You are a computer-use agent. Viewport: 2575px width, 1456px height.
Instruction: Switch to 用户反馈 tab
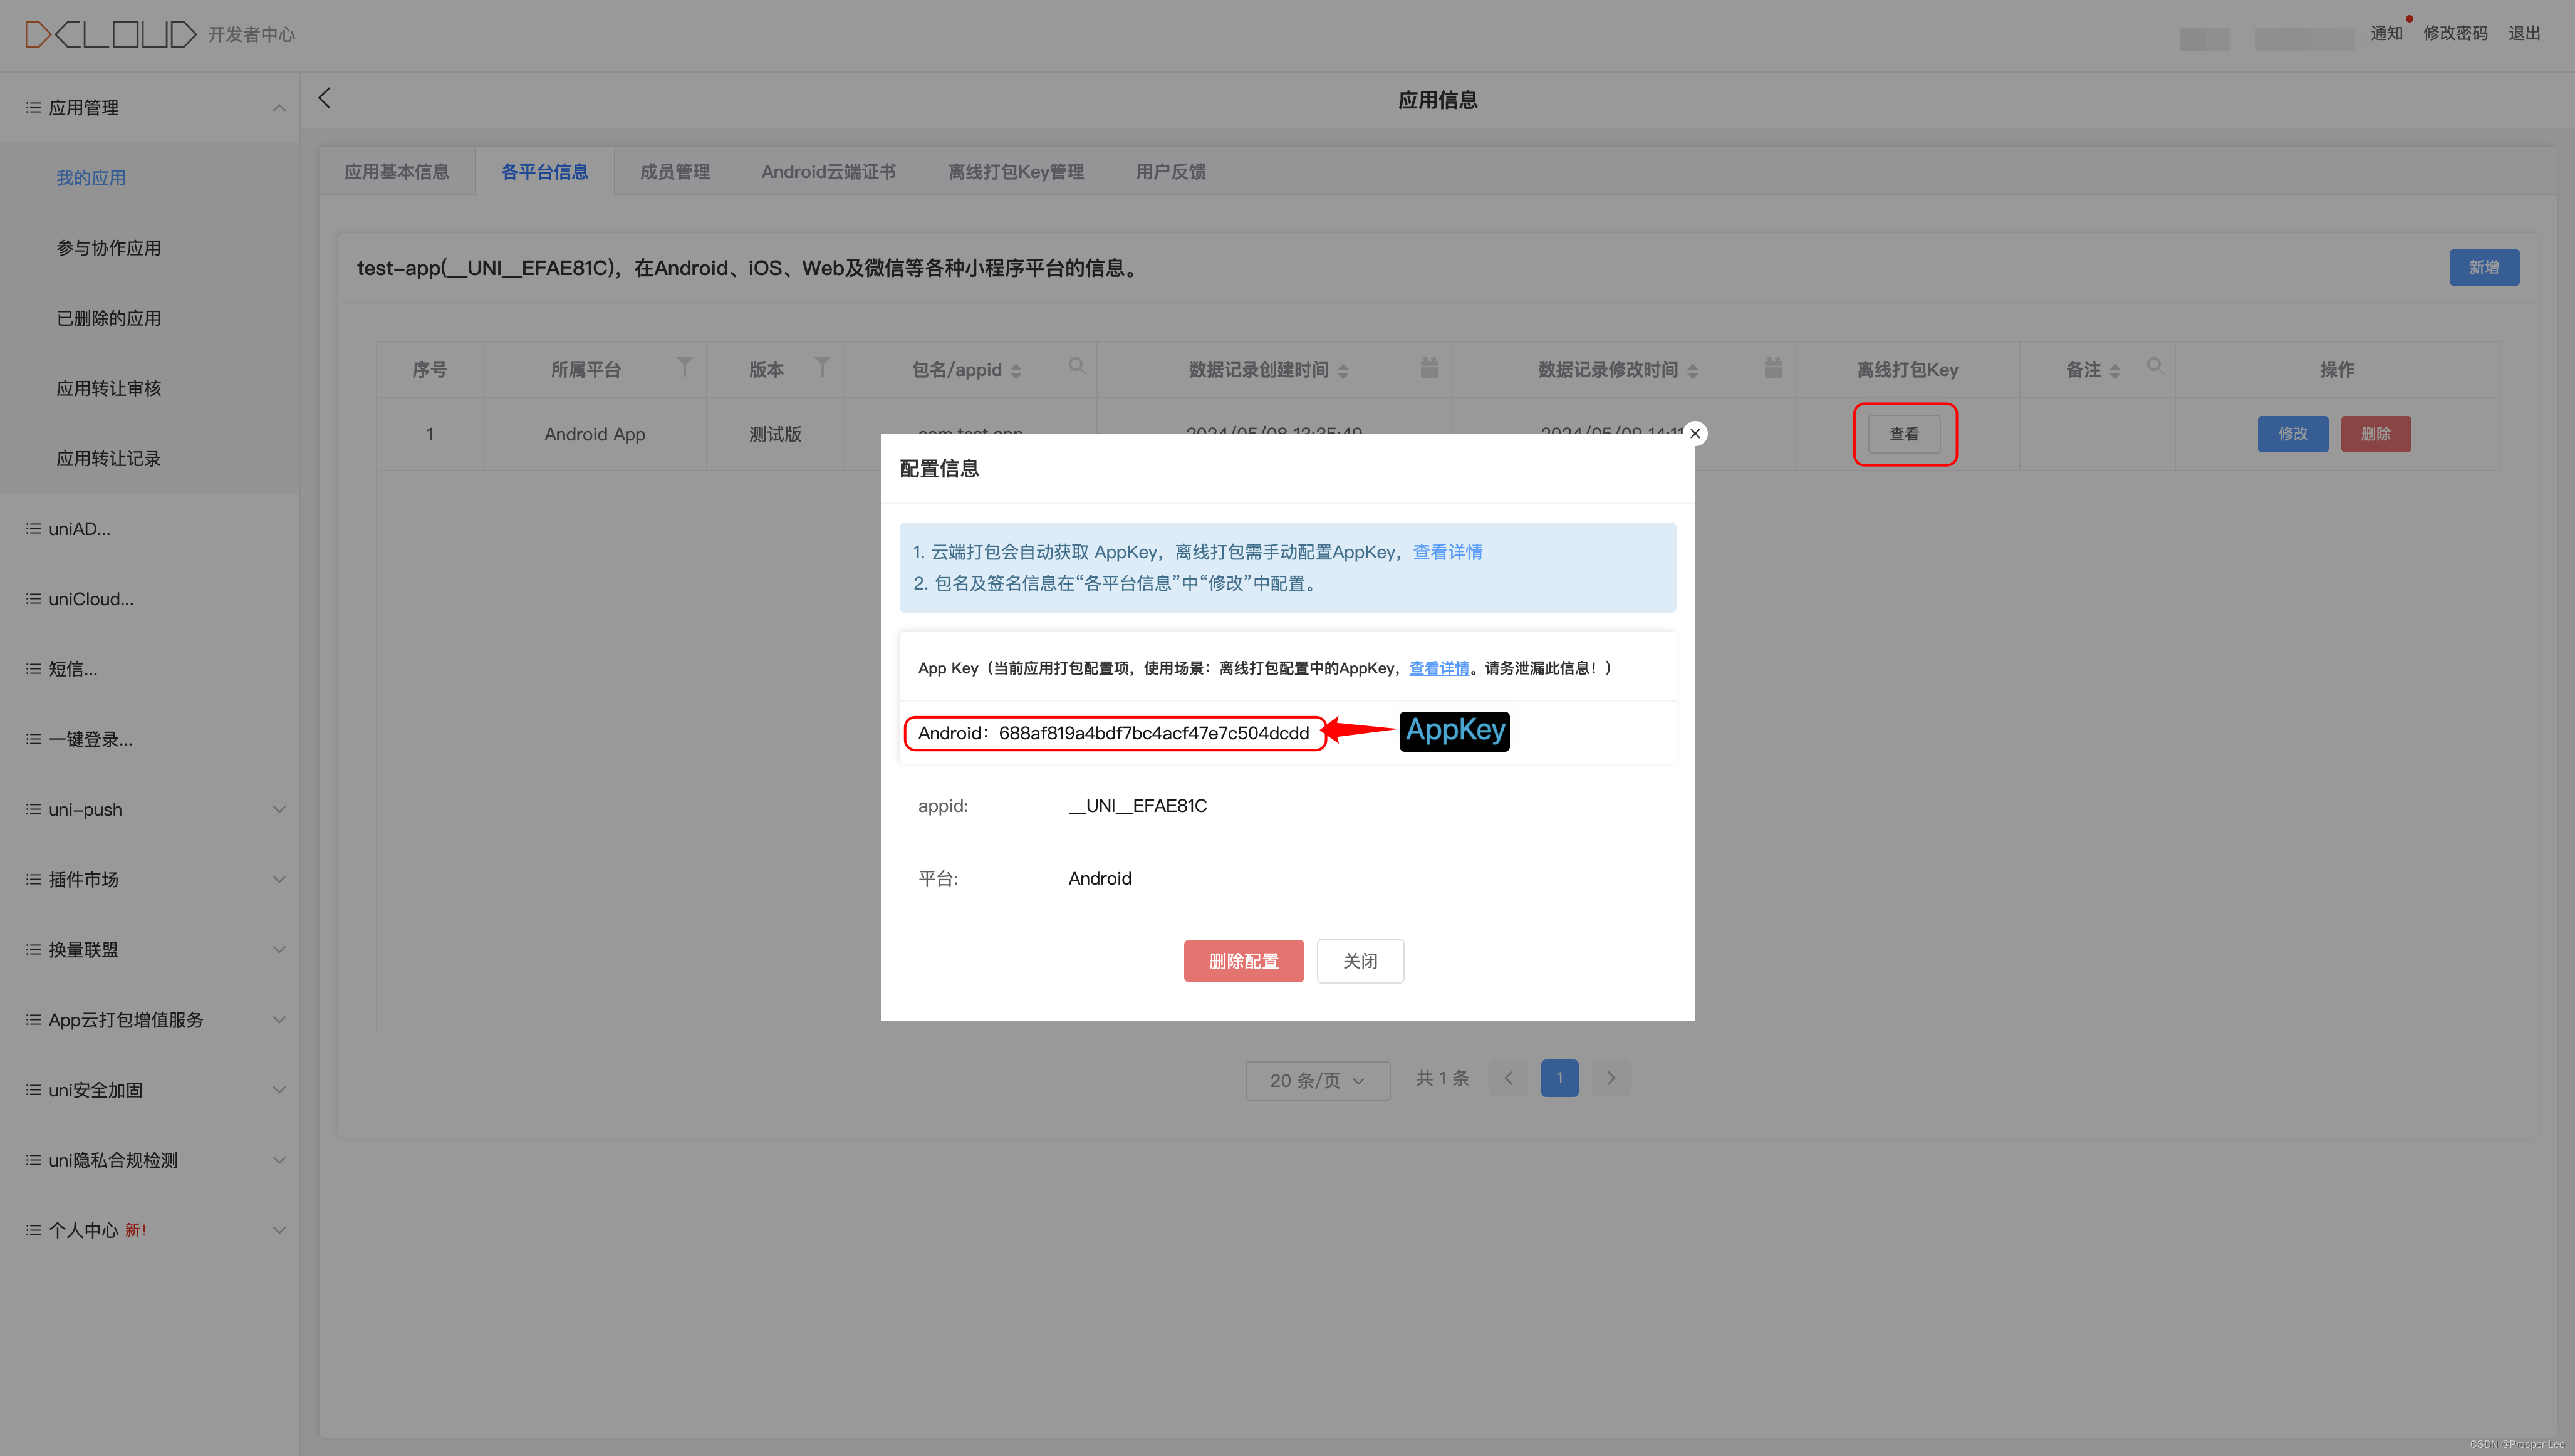pos(1170,171)
